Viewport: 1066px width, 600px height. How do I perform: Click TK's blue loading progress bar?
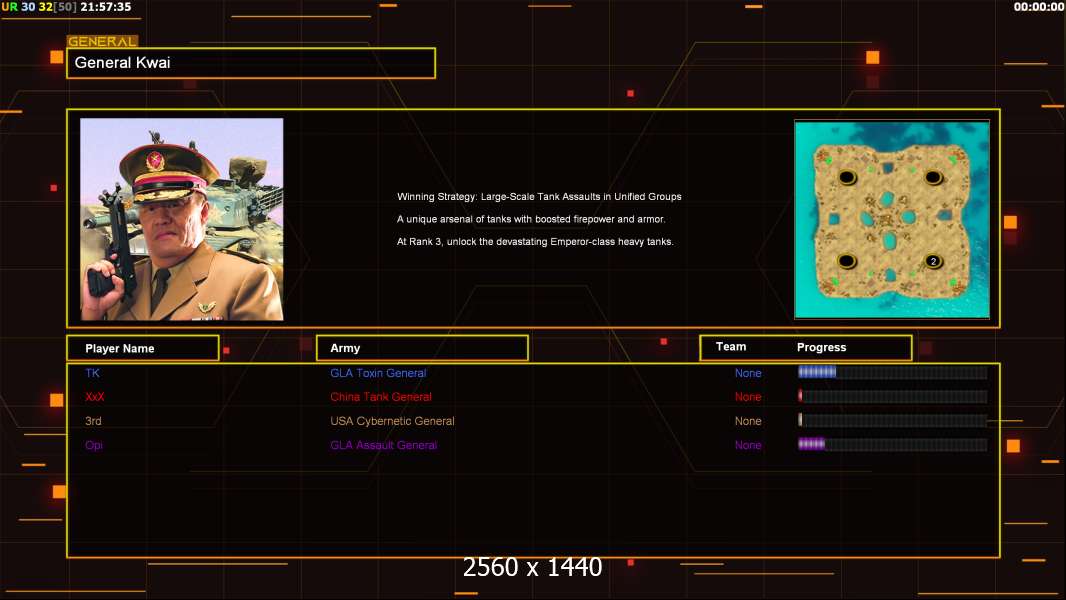(x=892, y=372)
